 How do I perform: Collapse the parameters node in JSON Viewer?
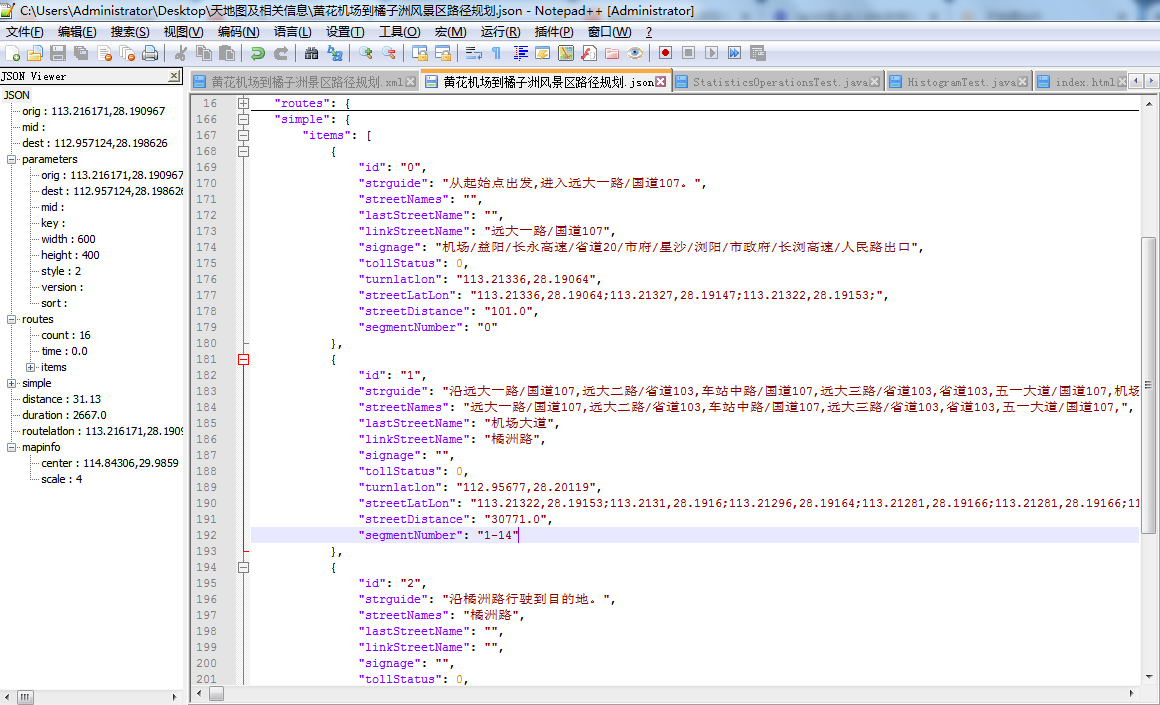(x=11, y=159)
